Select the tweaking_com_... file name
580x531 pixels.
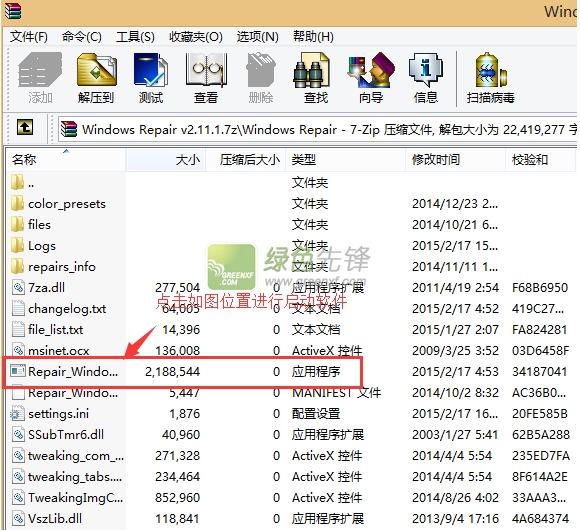coord(76,456)
